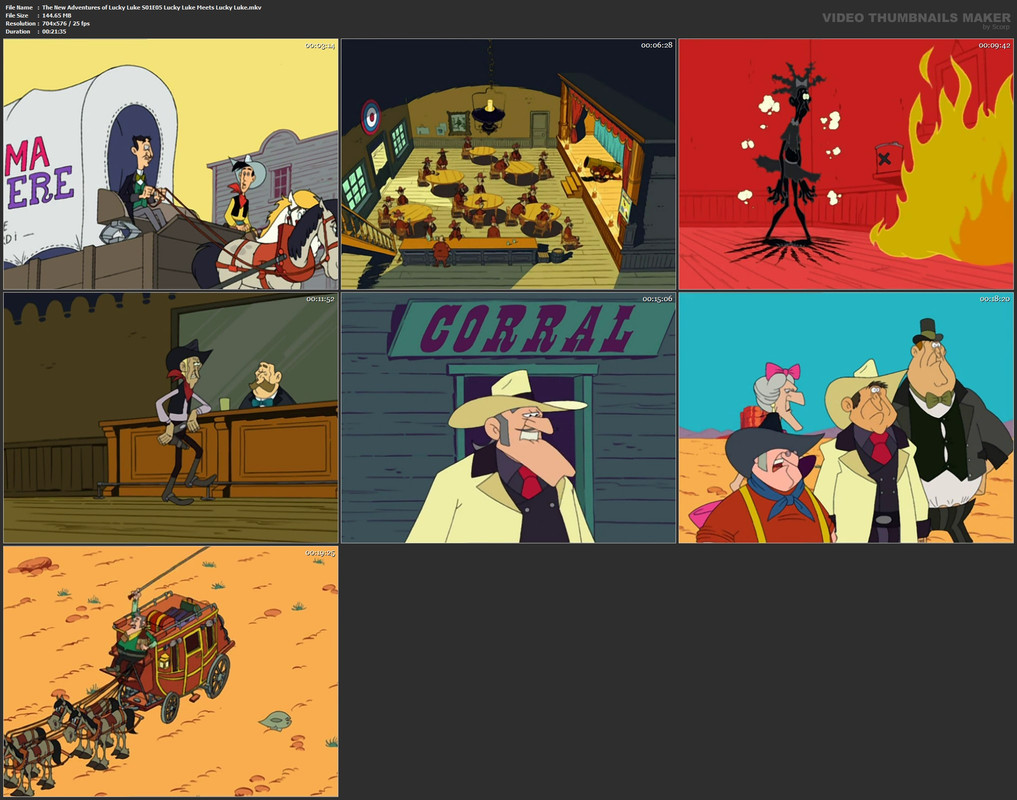Click the 'File Size' label

(17, 16)
